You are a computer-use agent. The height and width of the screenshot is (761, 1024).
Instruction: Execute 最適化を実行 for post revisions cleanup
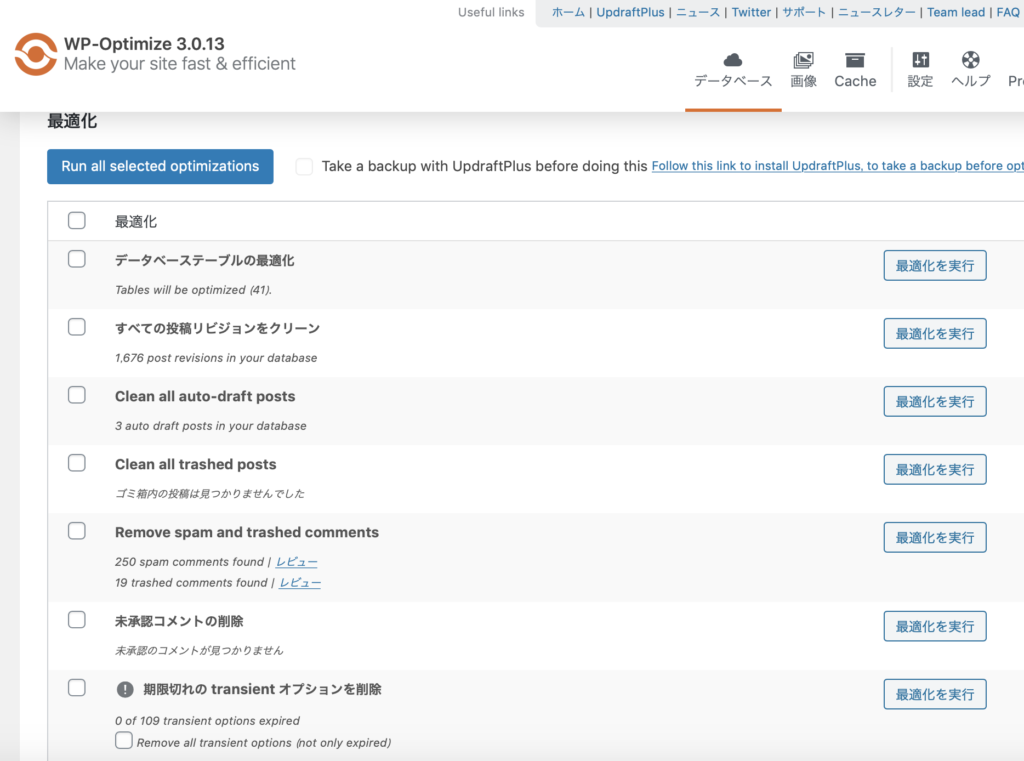click(934, 333)
